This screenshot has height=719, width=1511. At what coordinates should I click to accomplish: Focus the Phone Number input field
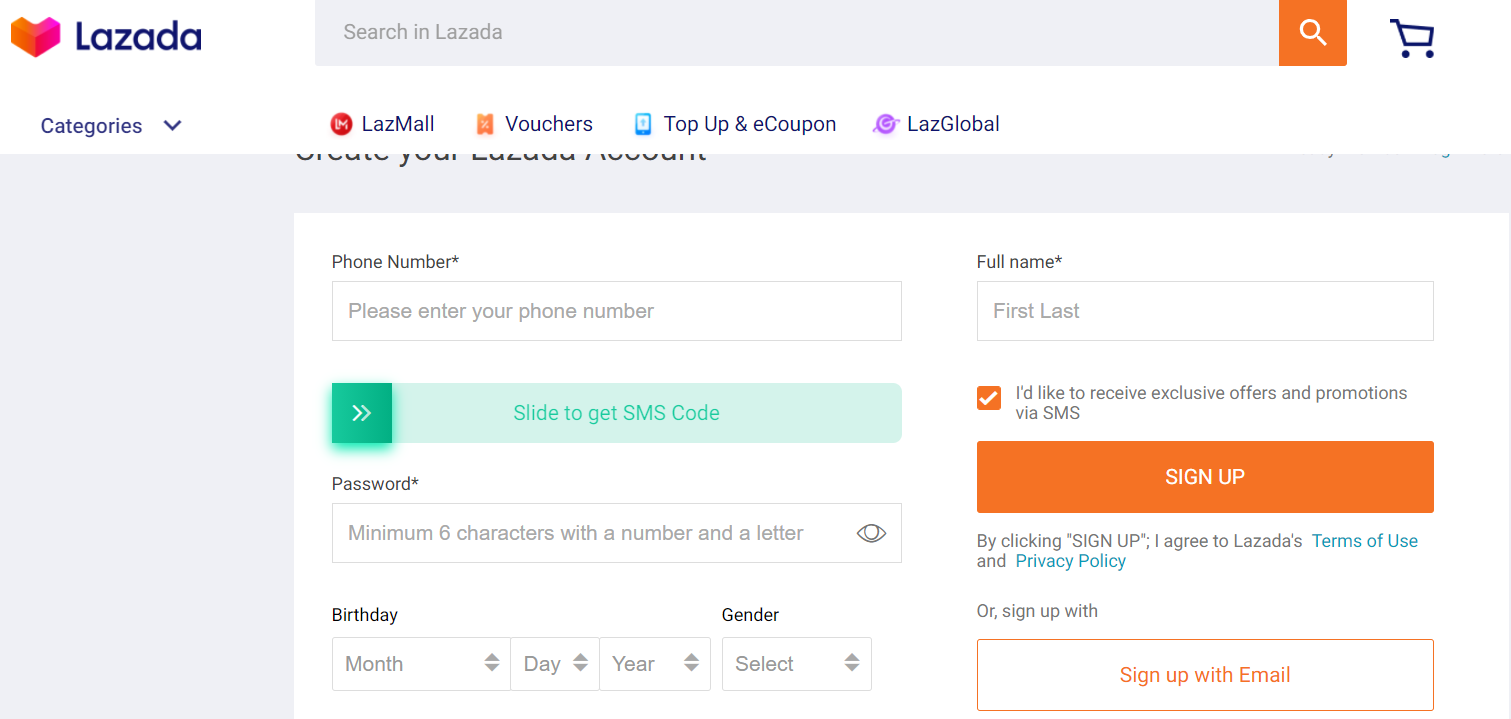[x=616, y=311]
